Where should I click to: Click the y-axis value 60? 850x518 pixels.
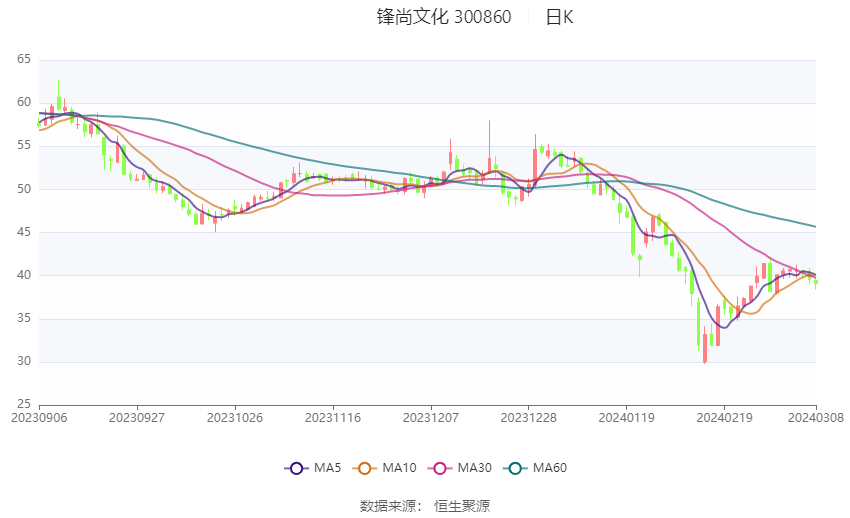(x=24, y=102)
